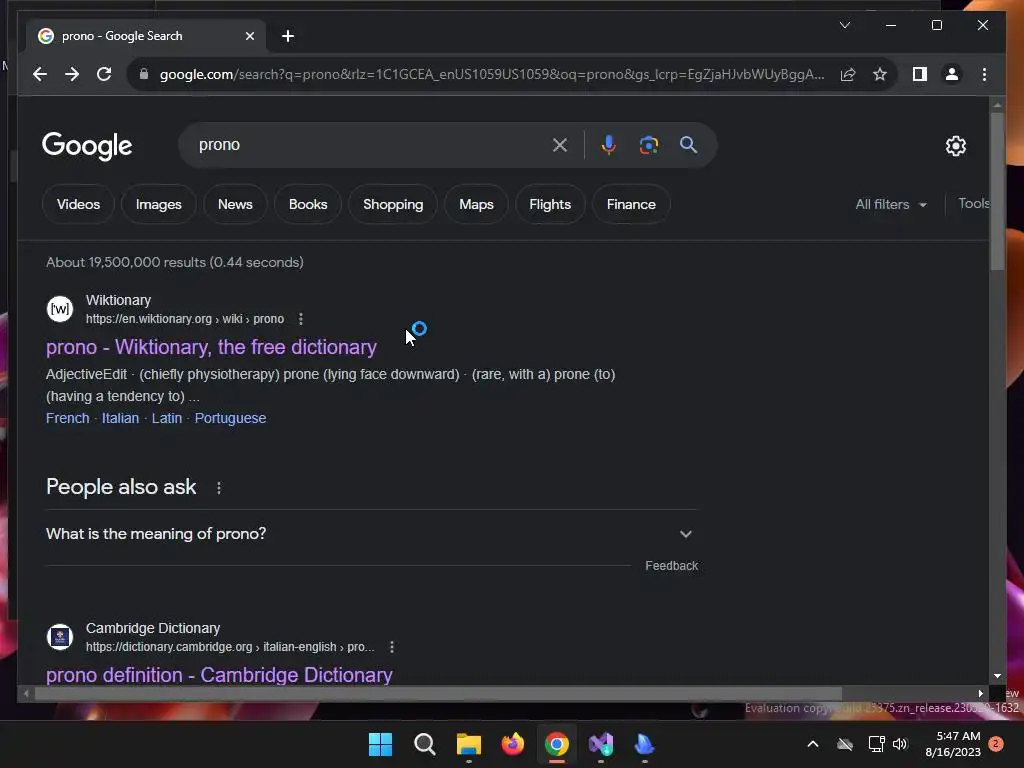This screenshot has height=768, width=1024.
Task: Go back to previous page
Action: click(40, 74)
